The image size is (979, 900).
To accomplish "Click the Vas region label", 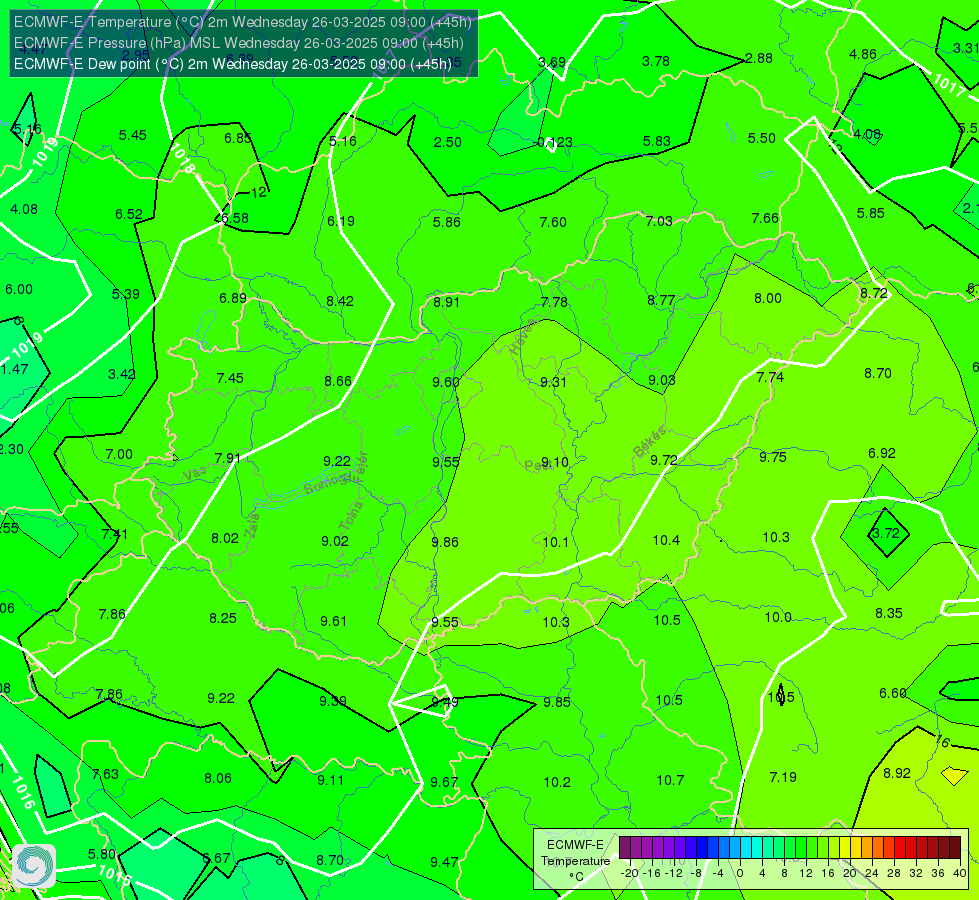I will tap(195, 474).
